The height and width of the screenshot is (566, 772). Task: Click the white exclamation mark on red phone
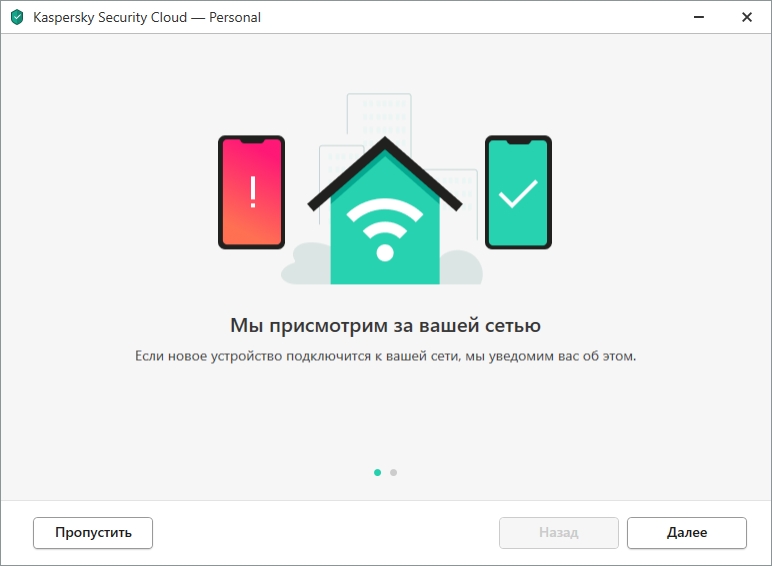click(x=253, y=192)
